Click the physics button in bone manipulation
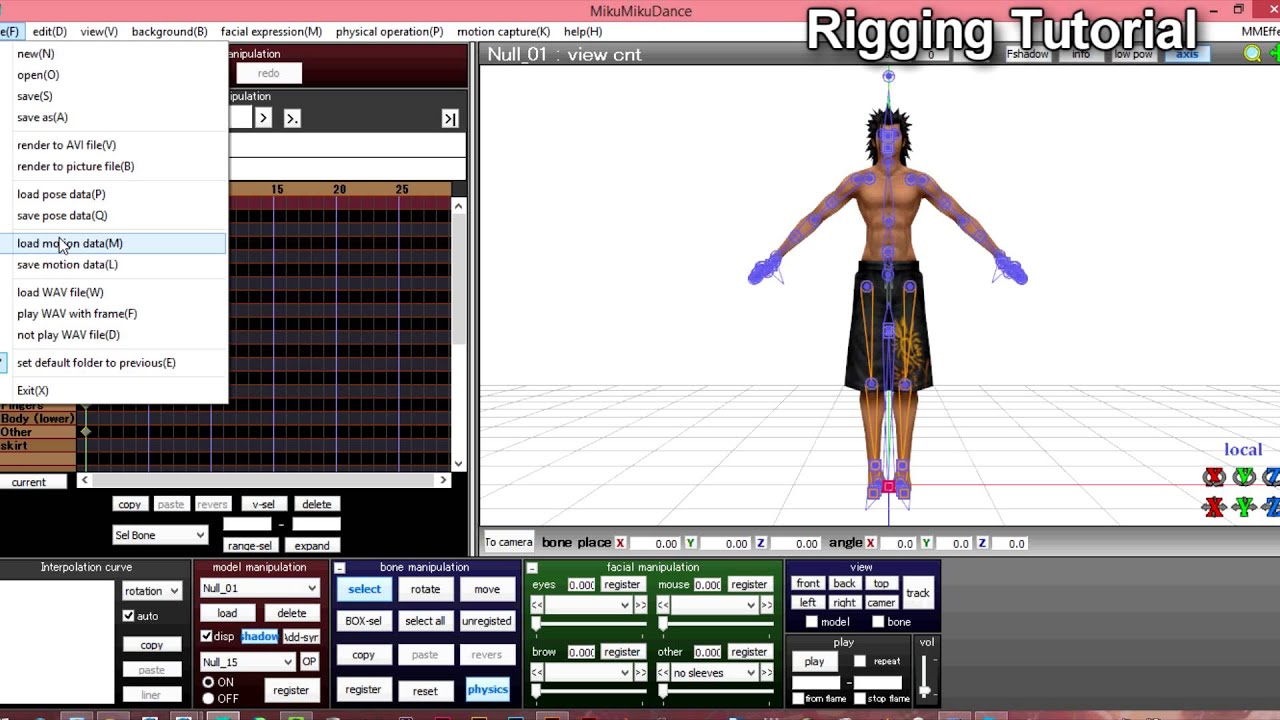This screenshot has width=1280, height=720. tap(487, 689)
